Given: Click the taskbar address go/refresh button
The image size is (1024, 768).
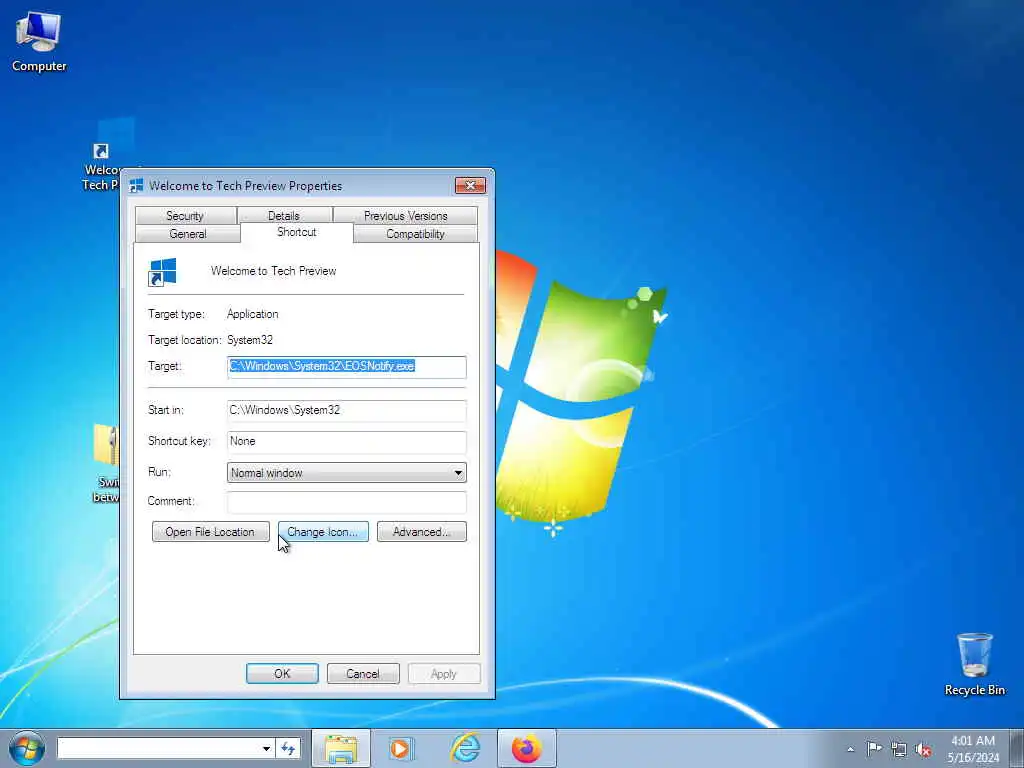Looking at the screenshot, I should 288,748.
